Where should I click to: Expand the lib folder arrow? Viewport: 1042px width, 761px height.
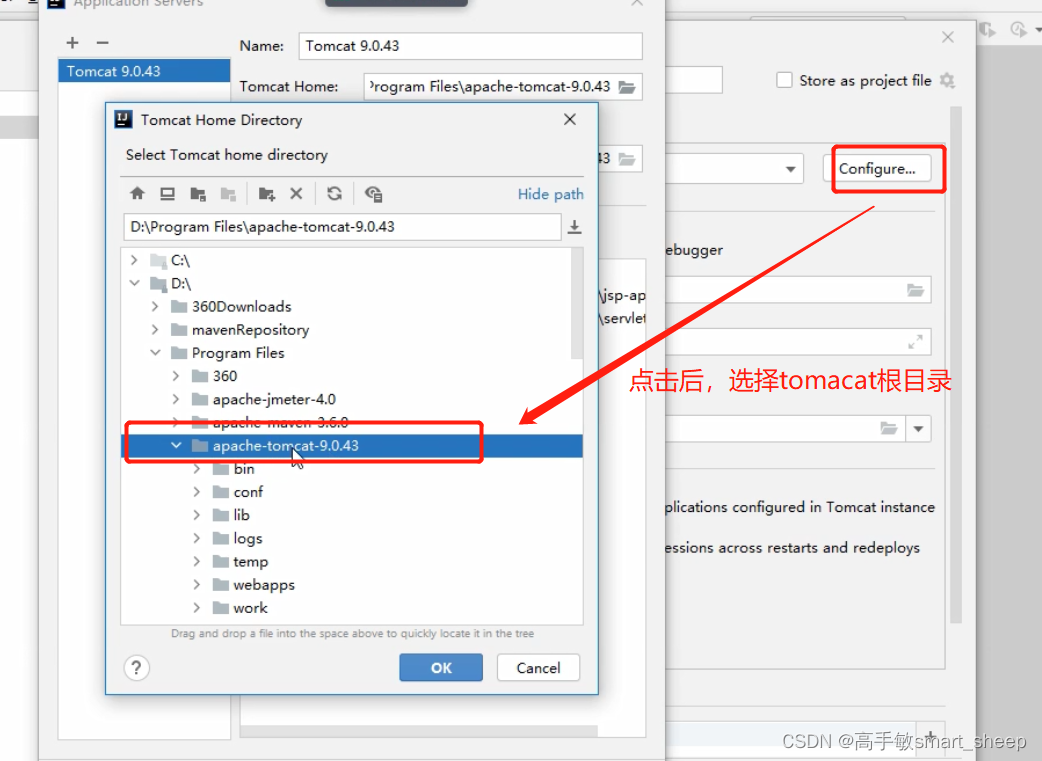(197, 515)
